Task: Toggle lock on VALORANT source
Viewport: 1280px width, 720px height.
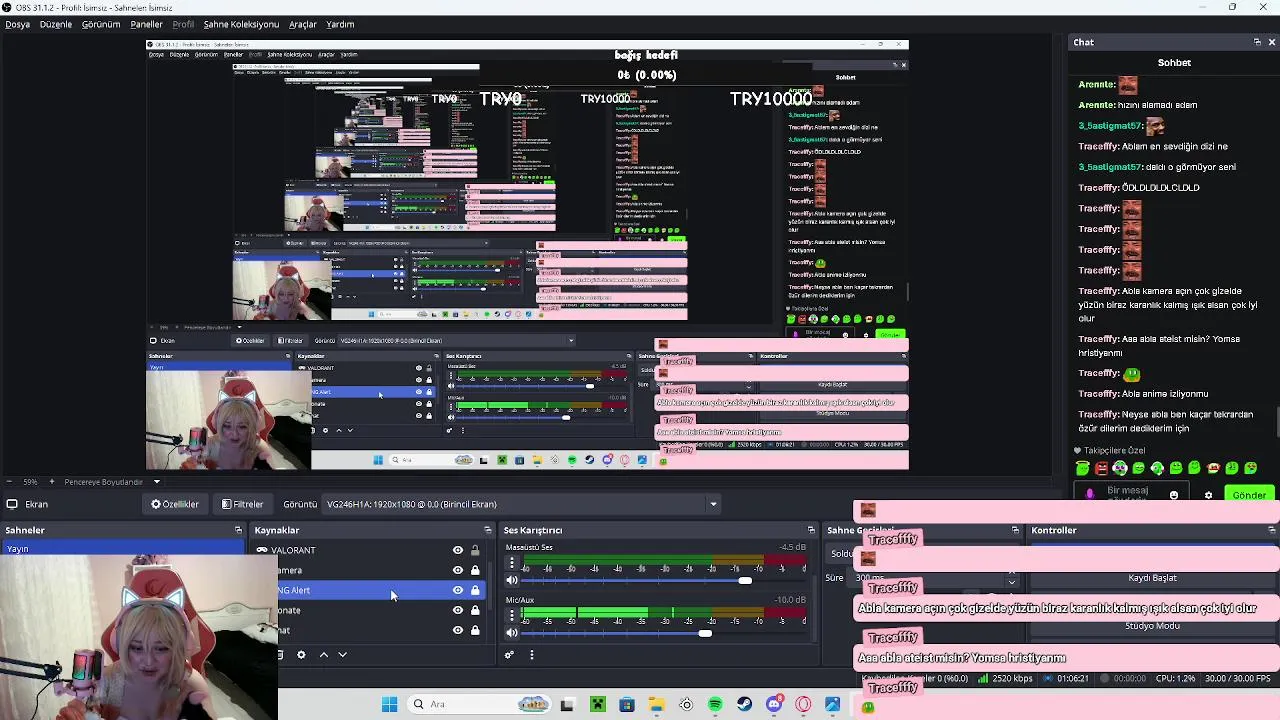Action: tap(475, 550)
